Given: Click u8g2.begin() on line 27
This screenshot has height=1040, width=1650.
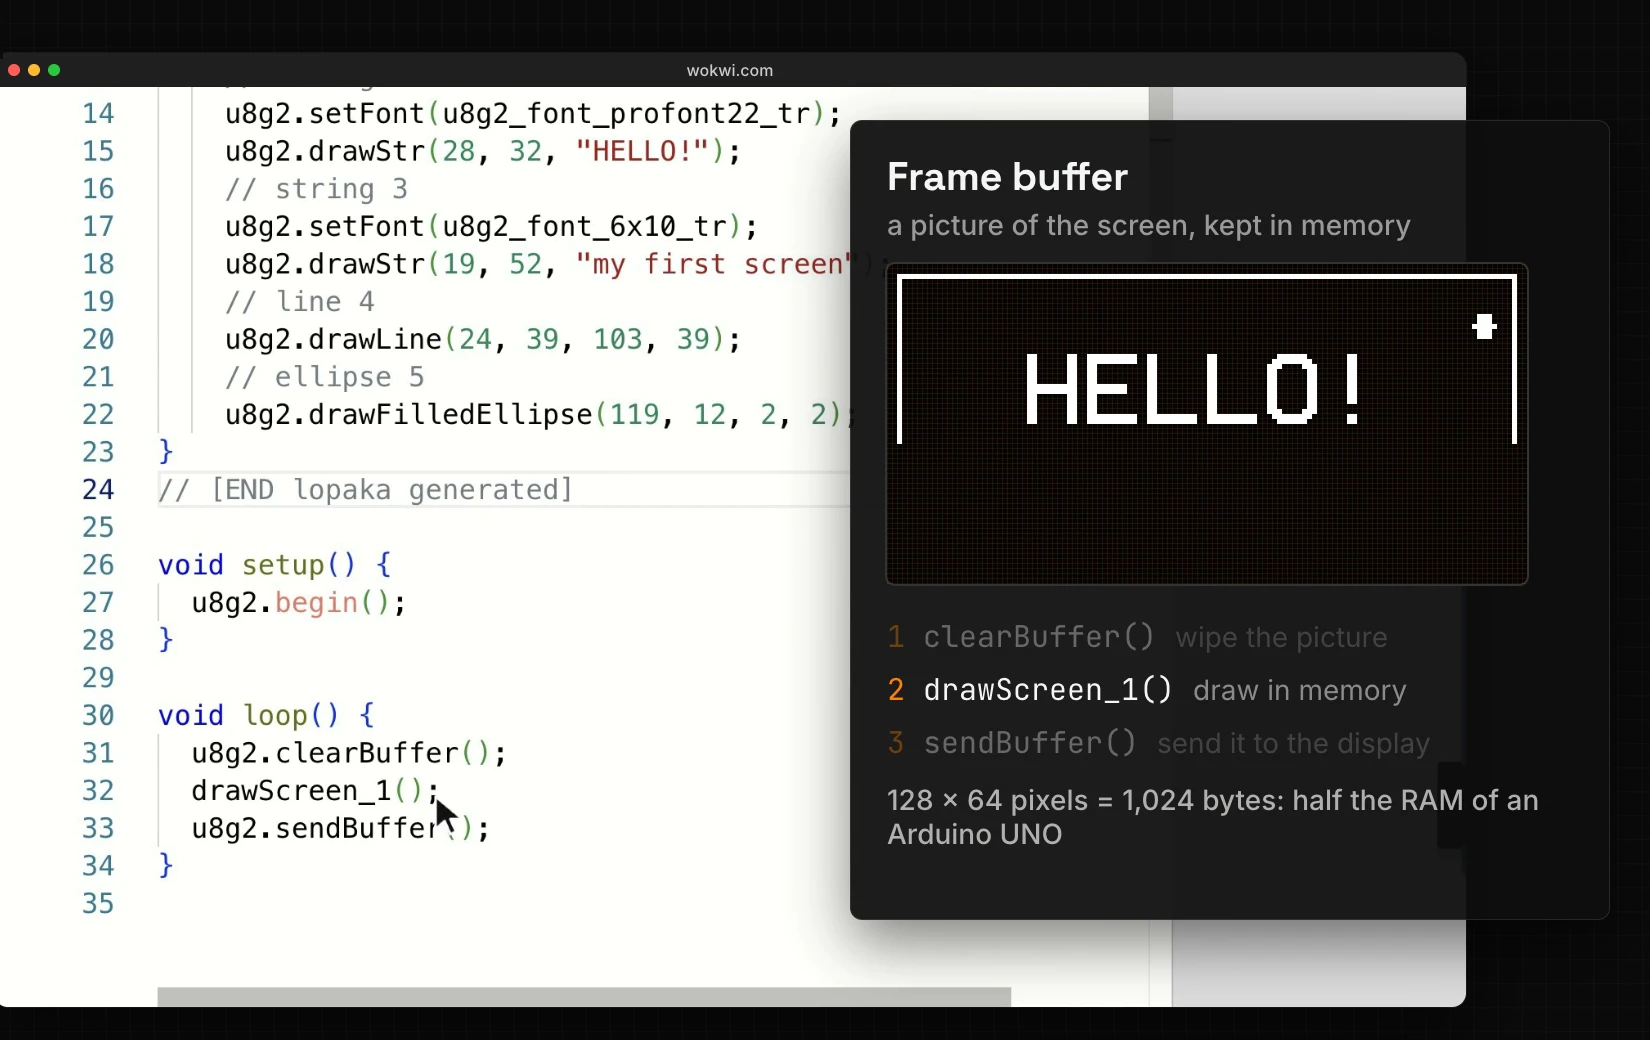Looking at the screenshot, I should pyautogui.click(x=299, y=603).
